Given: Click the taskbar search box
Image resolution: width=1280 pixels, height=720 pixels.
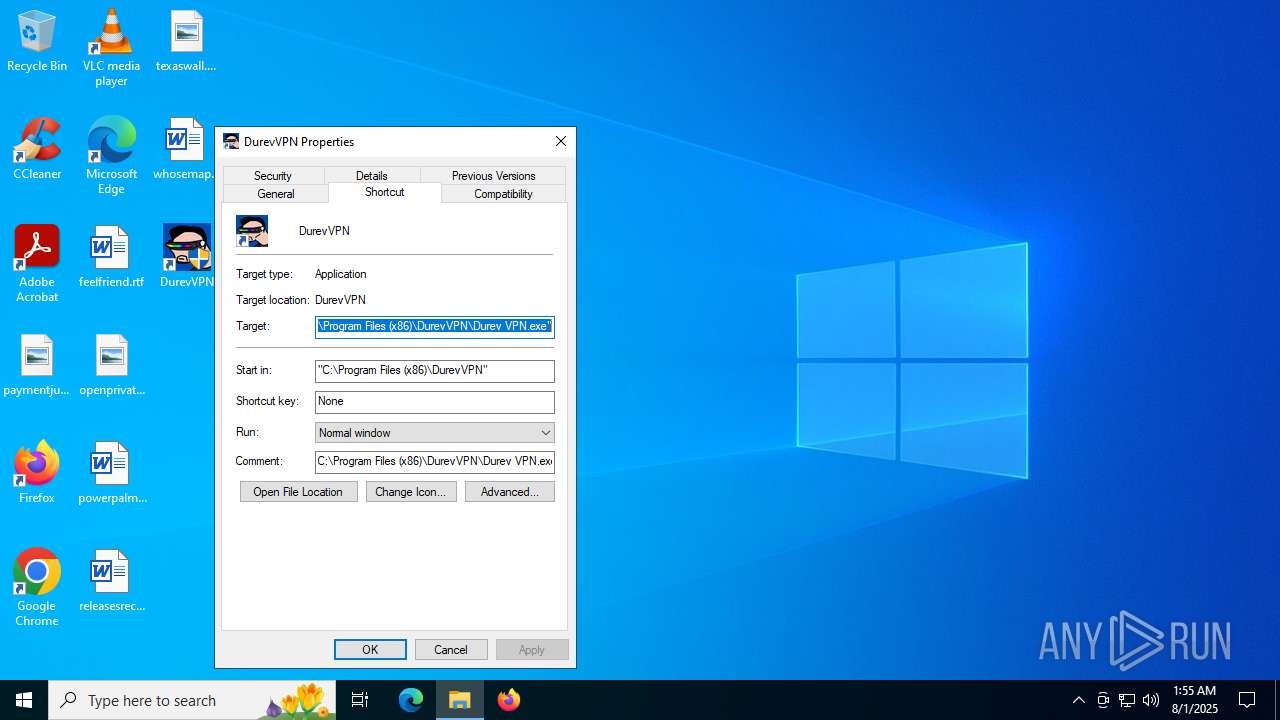Looking at the screenshot, I should click(194, 700).
